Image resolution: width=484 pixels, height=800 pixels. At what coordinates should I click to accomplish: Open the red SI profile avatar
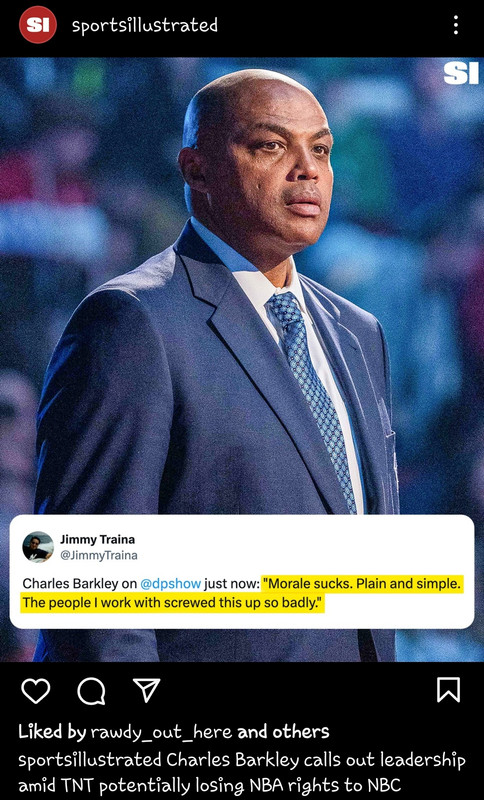click(38, 24)
